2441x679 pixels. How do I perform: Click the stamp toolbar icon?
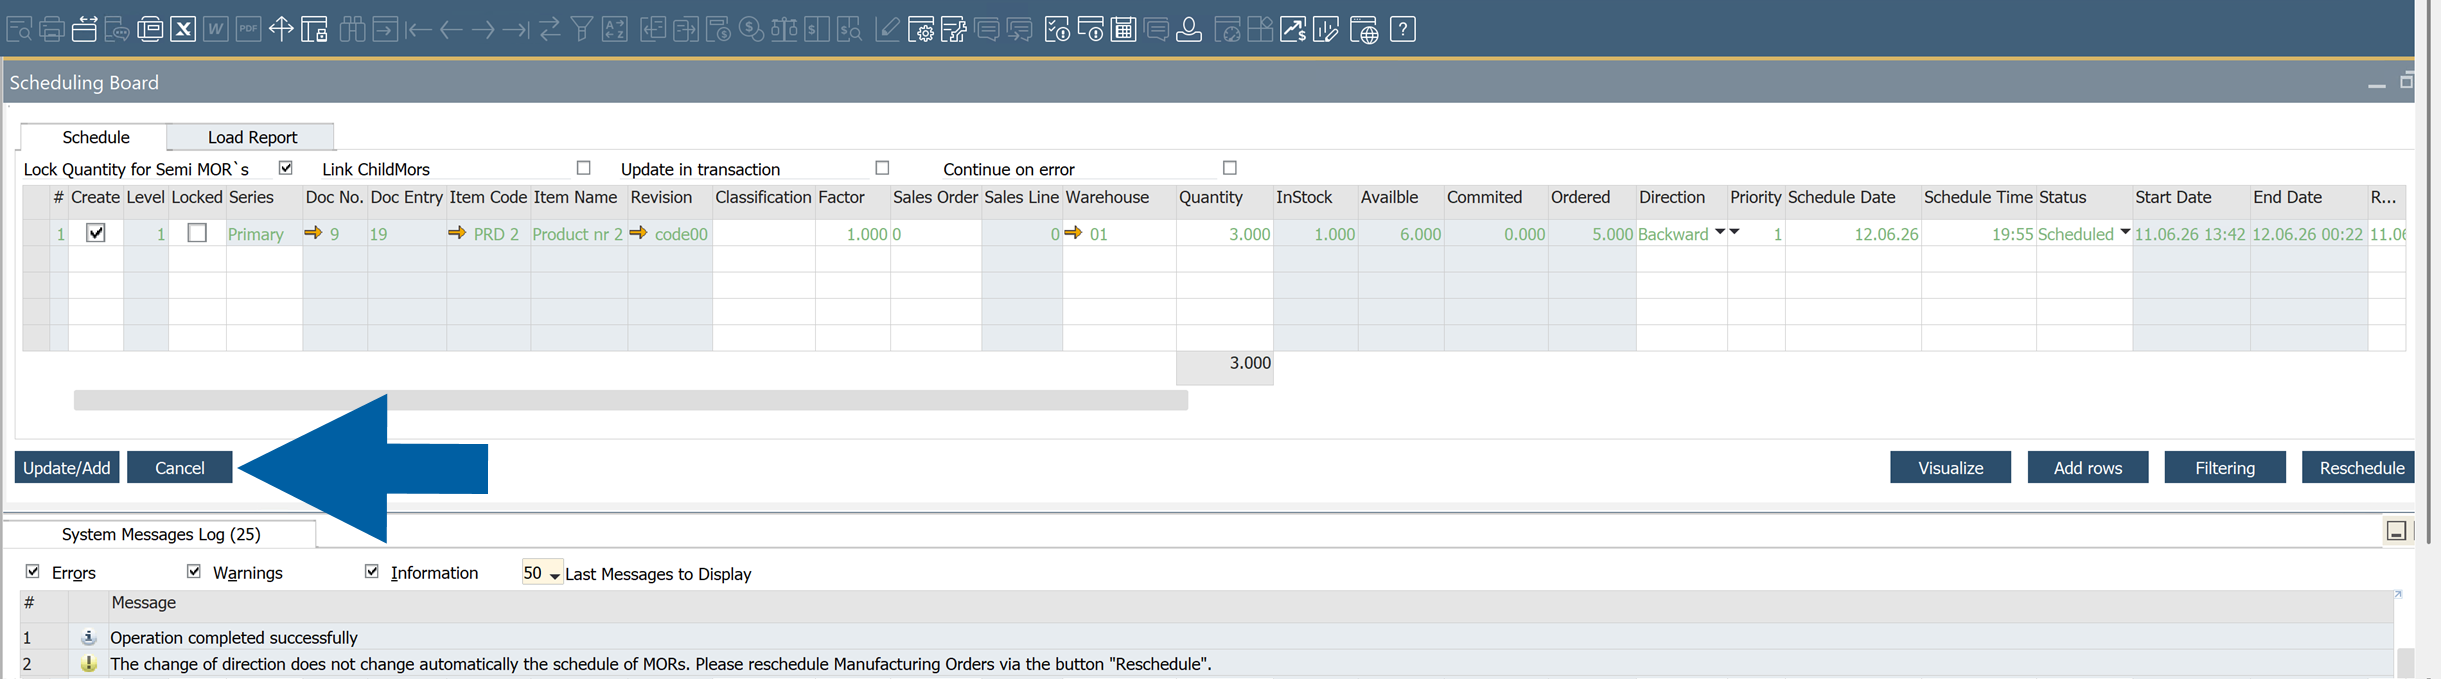tap(1189, 30)
